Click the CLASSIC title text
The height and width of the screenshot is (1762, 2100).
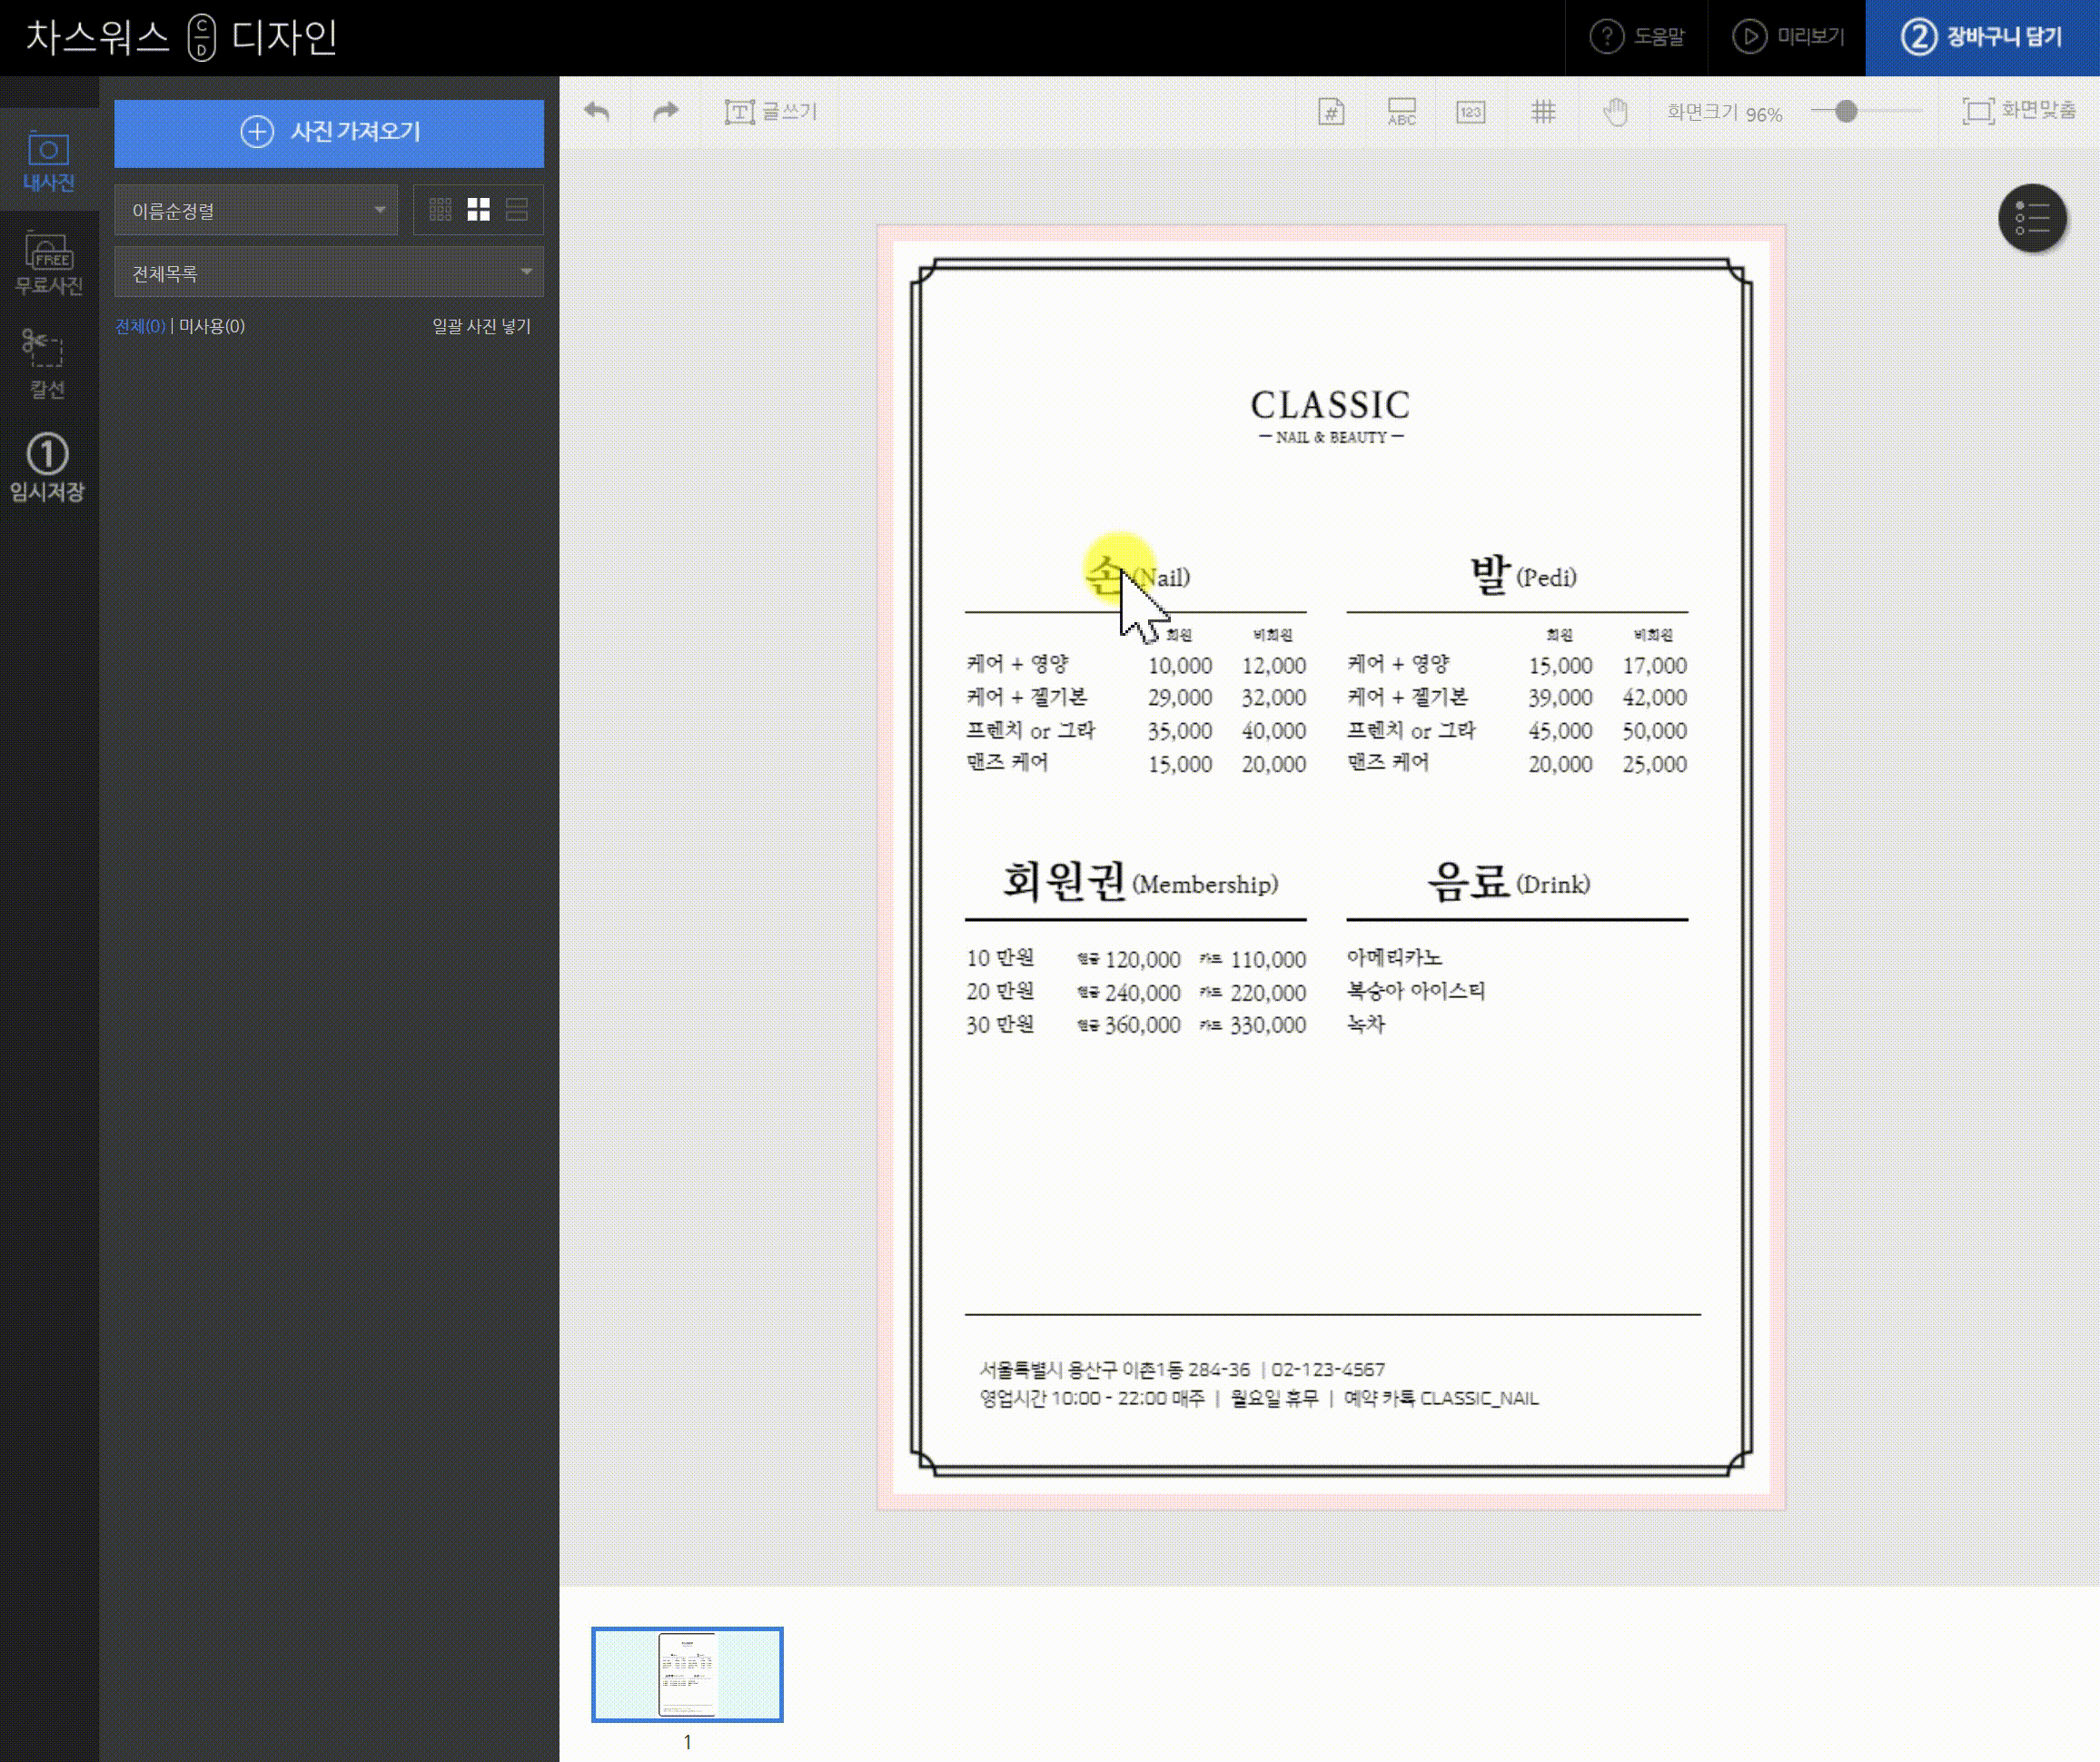[x=1330, y=405]
